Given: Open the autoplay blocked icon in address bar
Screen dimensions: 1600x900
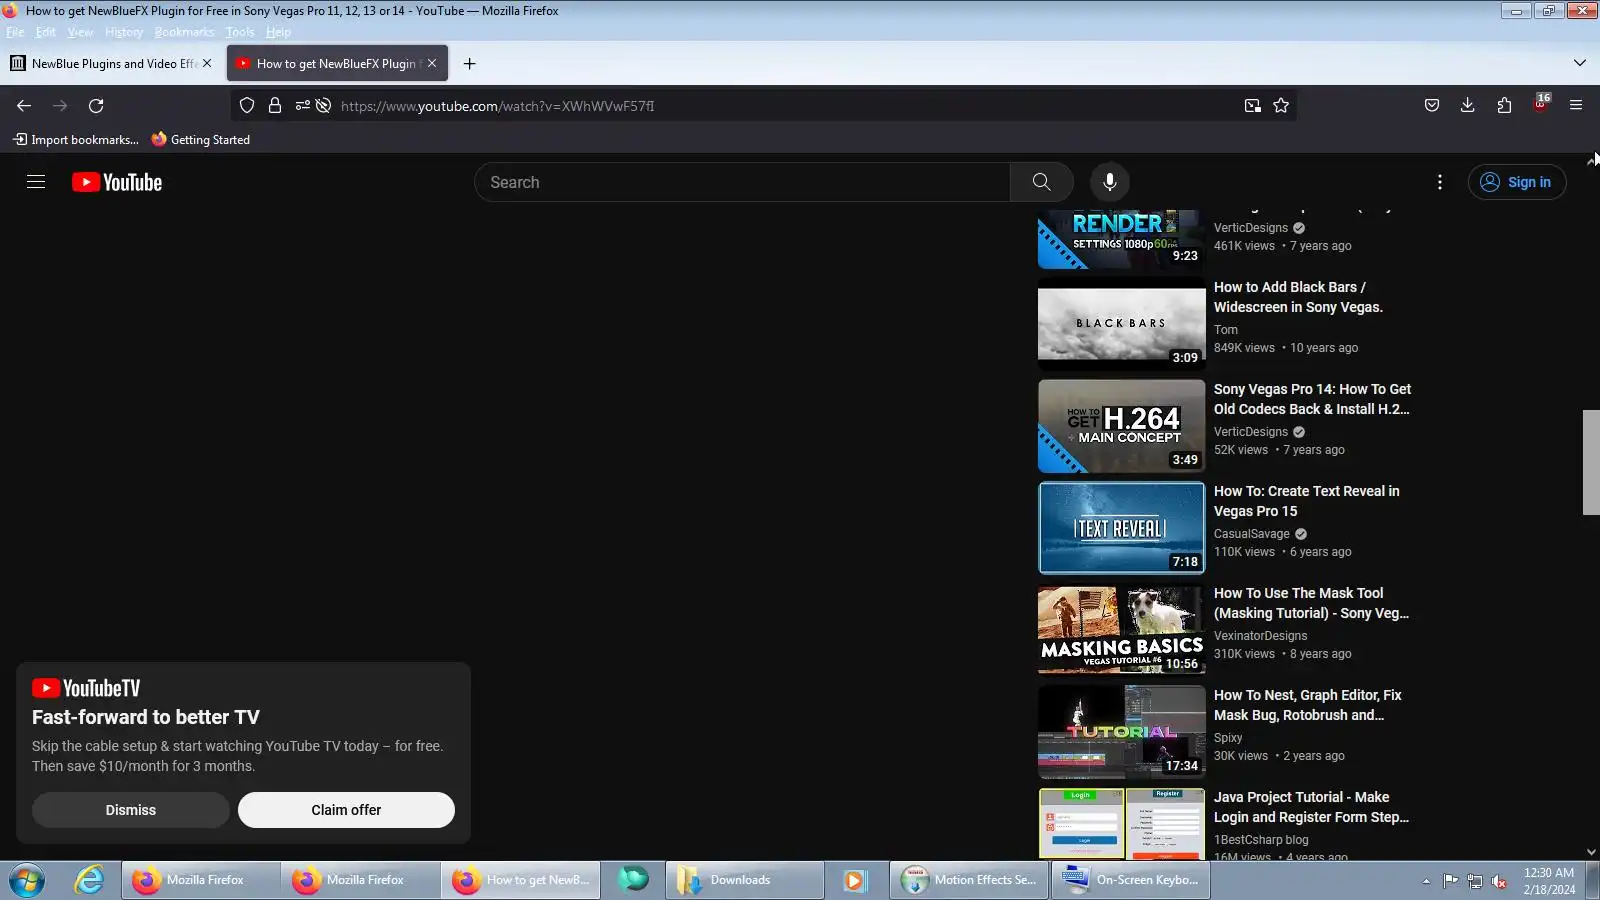Looking at the screenshot, I should (323, 106).
